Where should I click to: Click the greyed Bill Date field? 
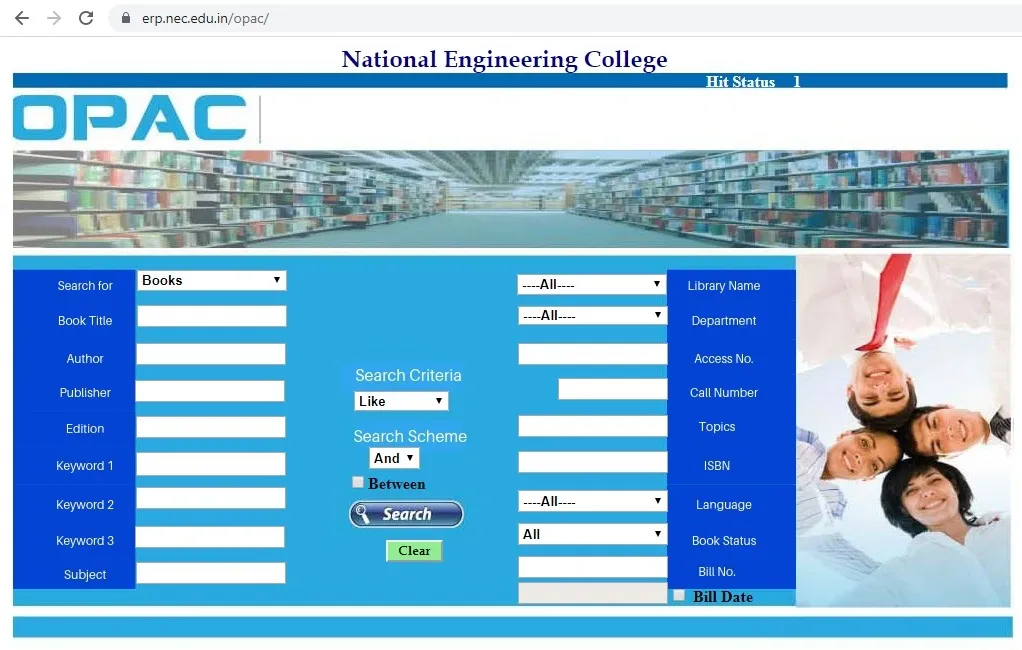click(592, 593)
